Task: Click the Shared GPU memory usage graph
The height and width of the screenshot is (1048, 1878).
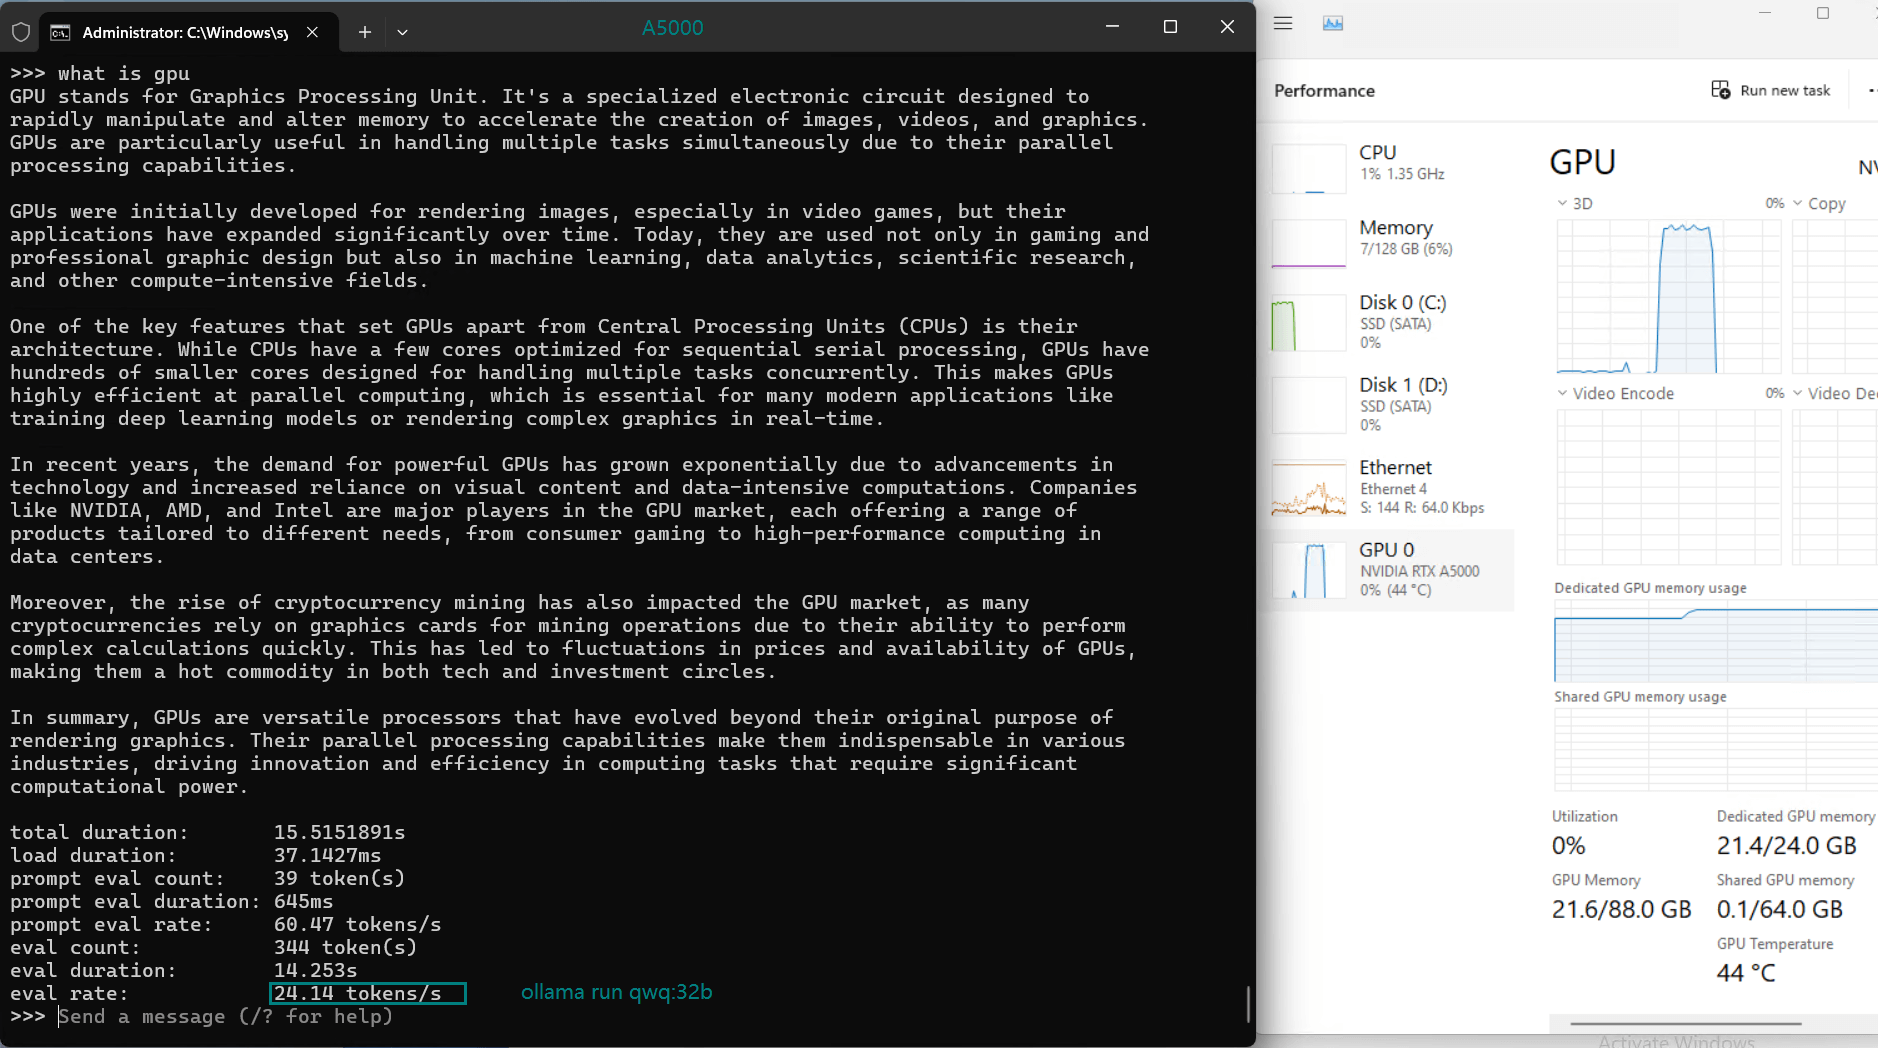Action: [1716, 750]
